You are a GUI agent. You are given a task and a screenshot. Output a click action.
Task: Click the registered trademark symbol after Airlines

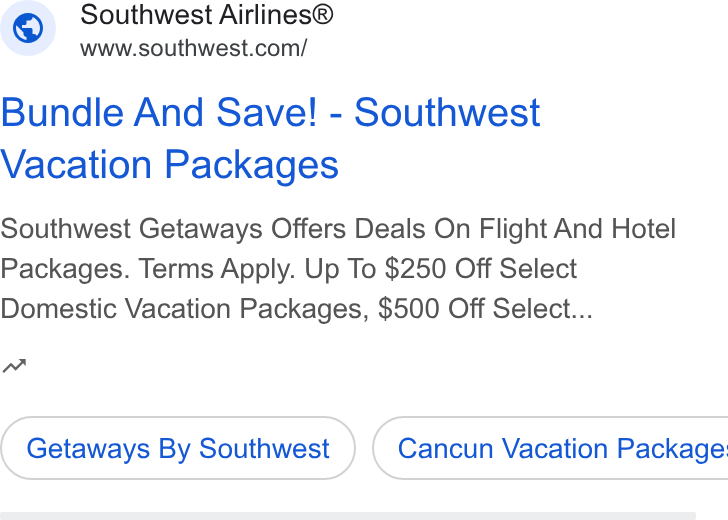pos(323,14)
